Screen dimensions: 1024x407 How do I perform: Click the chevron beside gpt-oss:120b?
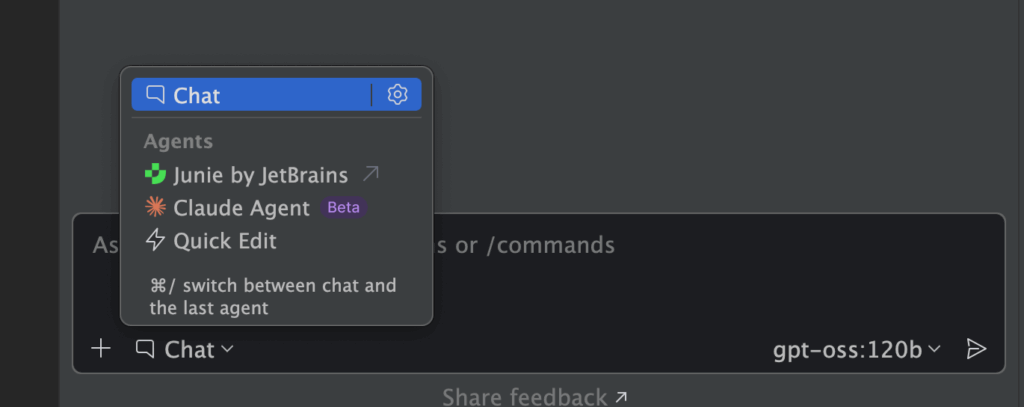click(x=935, y=349)
